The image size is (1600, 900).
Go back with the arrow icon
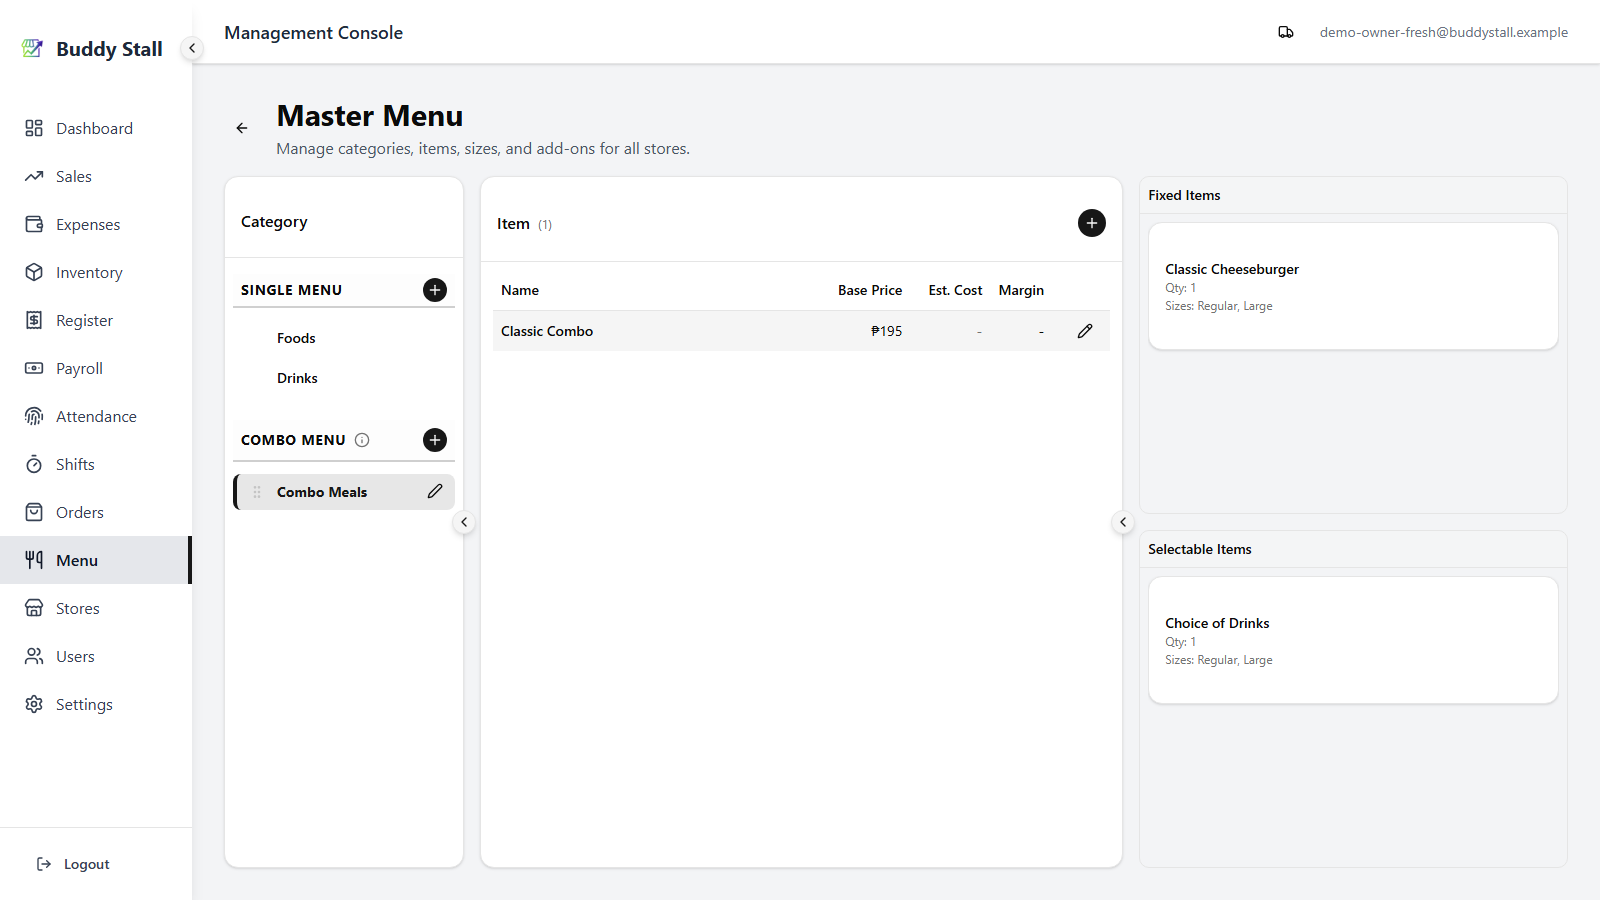pyautogui.click(x=242, y=128)
